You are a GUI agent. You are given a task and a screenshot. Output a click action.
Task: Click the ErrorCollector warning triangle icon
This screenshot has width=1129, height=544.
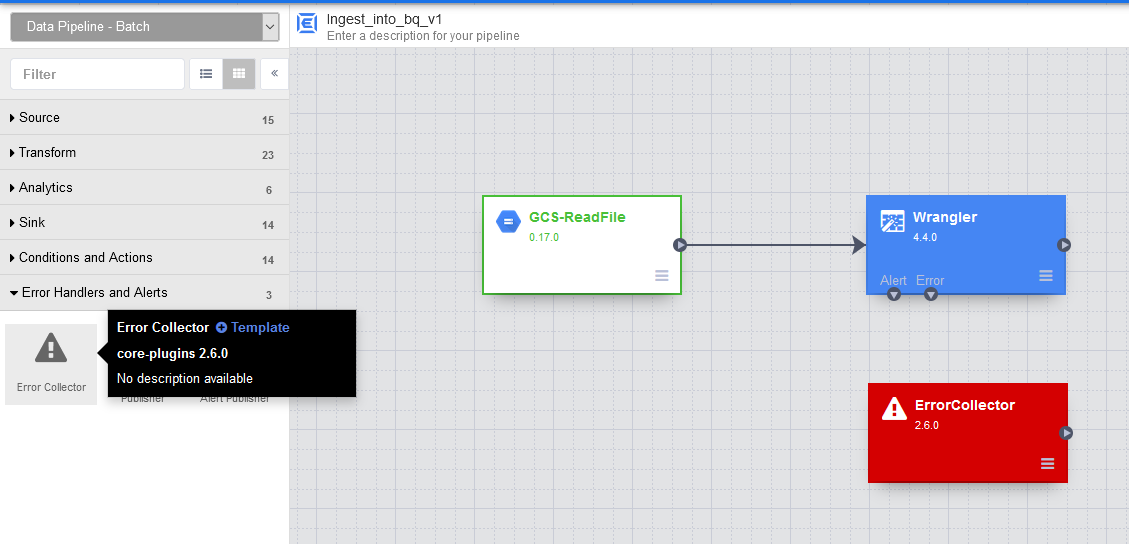[894, 409]
